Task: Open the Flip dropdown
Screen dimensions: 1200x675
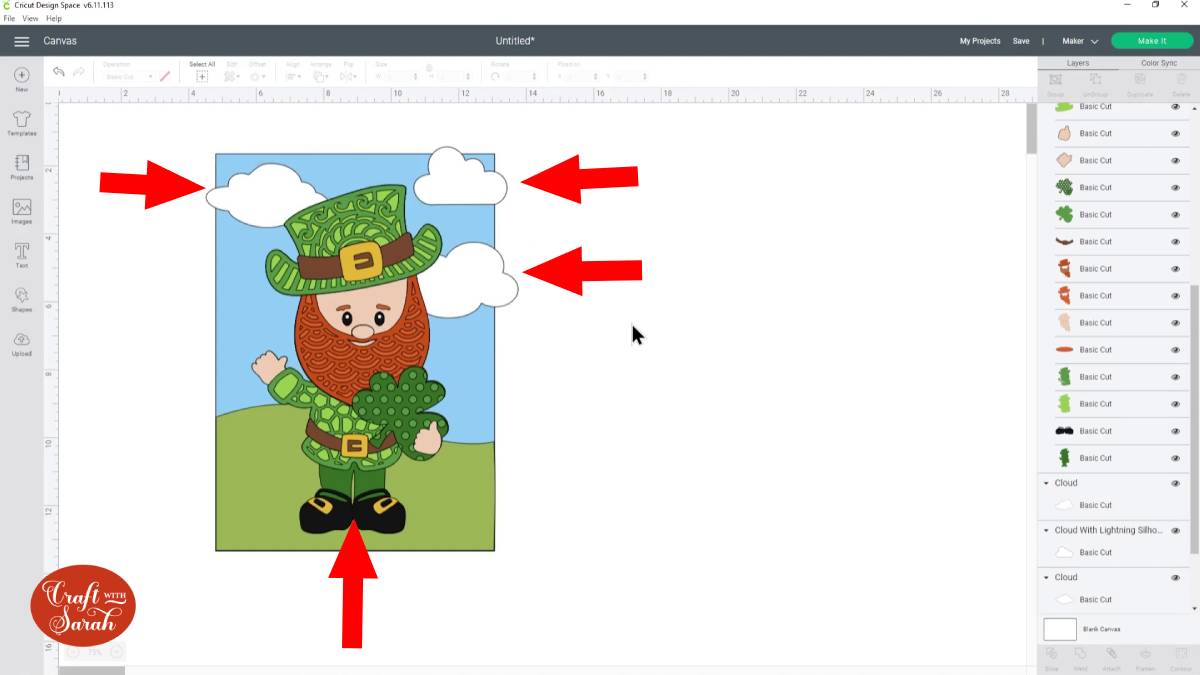Action: click(349, 76)
